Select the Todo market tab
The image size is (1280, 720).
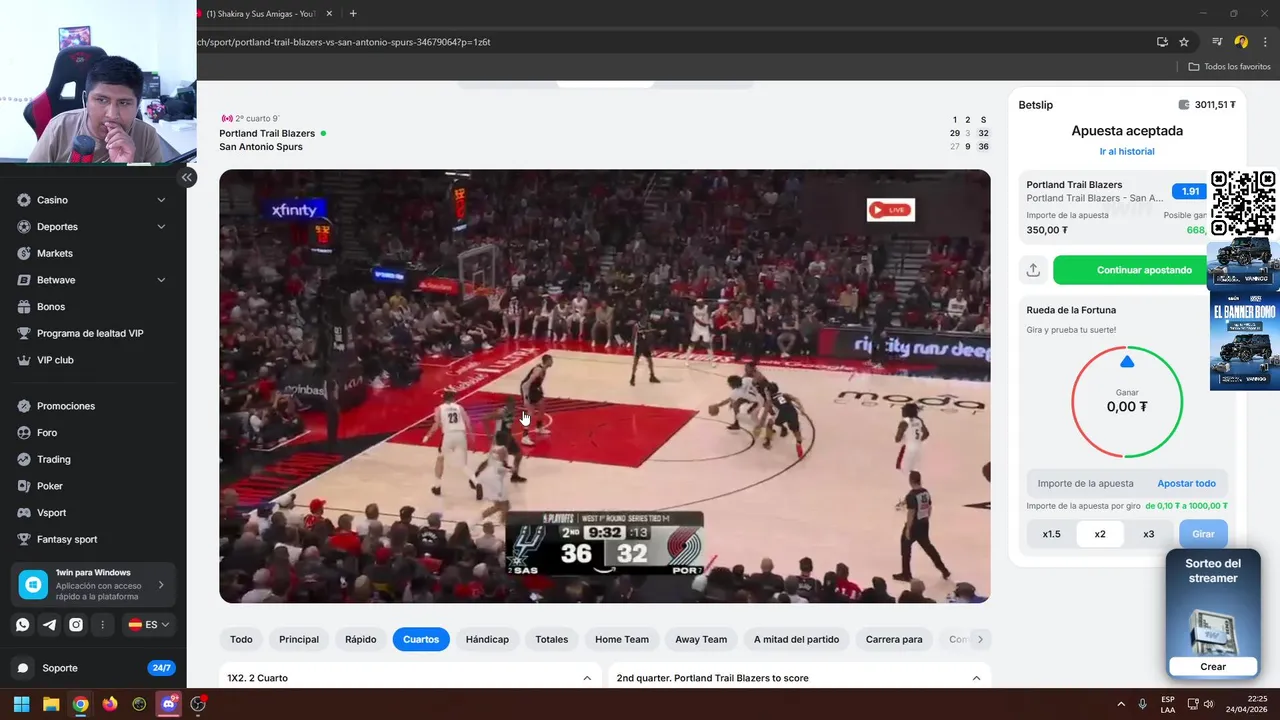tap(241, 639)
